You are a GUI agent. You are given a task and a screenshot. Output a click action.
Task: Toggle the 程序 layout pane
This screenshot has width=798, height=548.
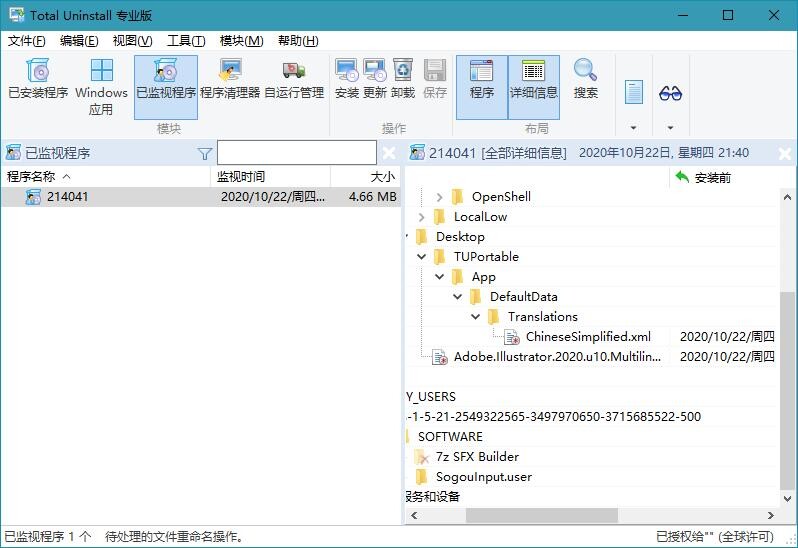click(x=482, y=80)
